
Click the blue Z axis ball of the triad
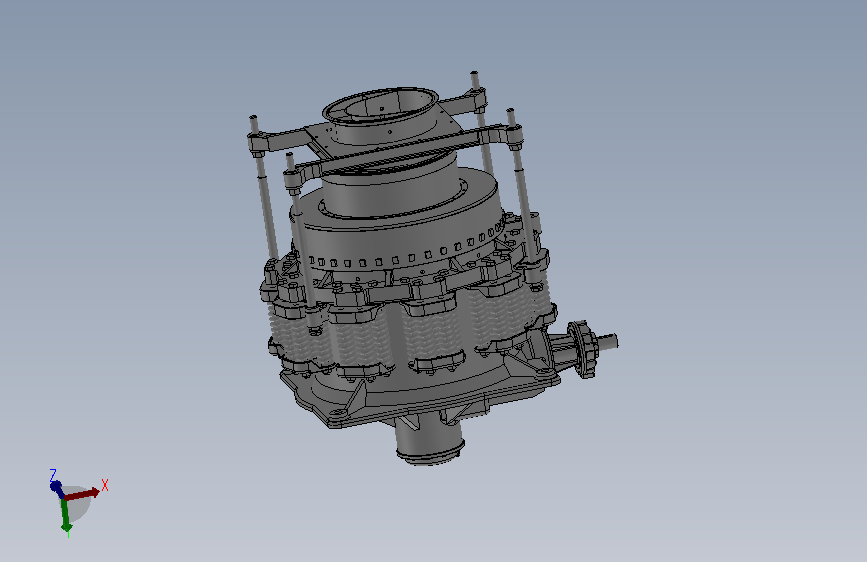56,487
